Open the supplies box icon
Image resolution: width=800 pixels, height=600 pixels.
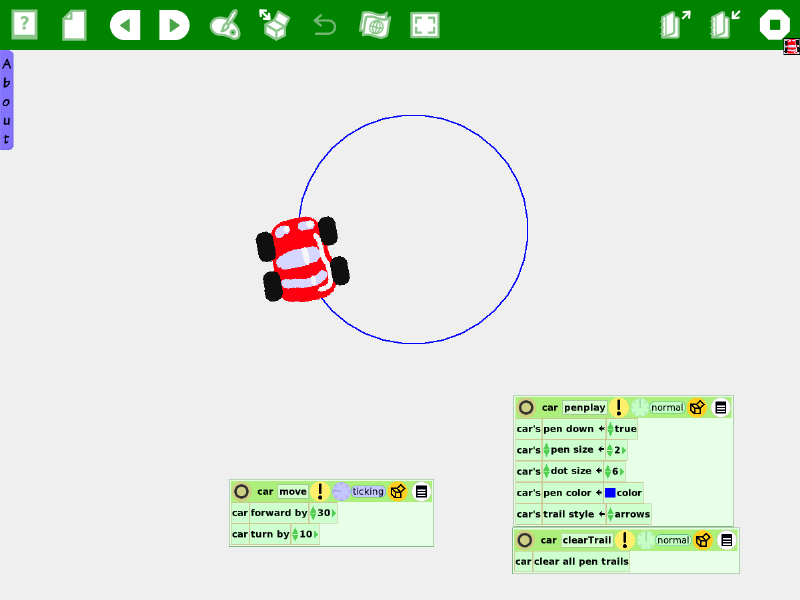(274, 24)
